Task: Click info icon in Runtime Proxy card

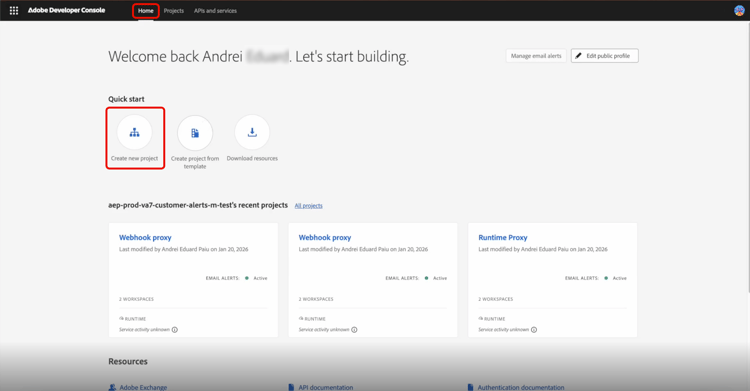Action: click(534, 330)
